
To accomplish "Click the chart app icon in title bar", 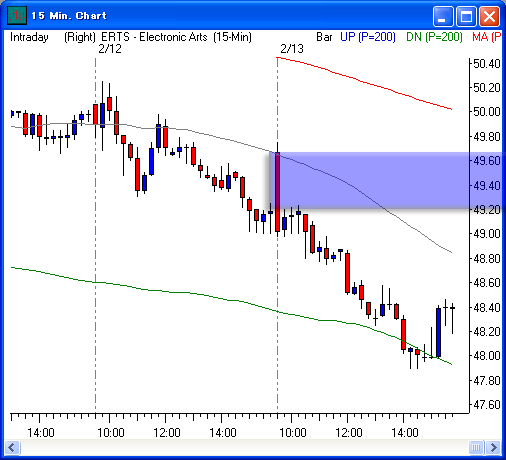I will click(x=17, y=15).
